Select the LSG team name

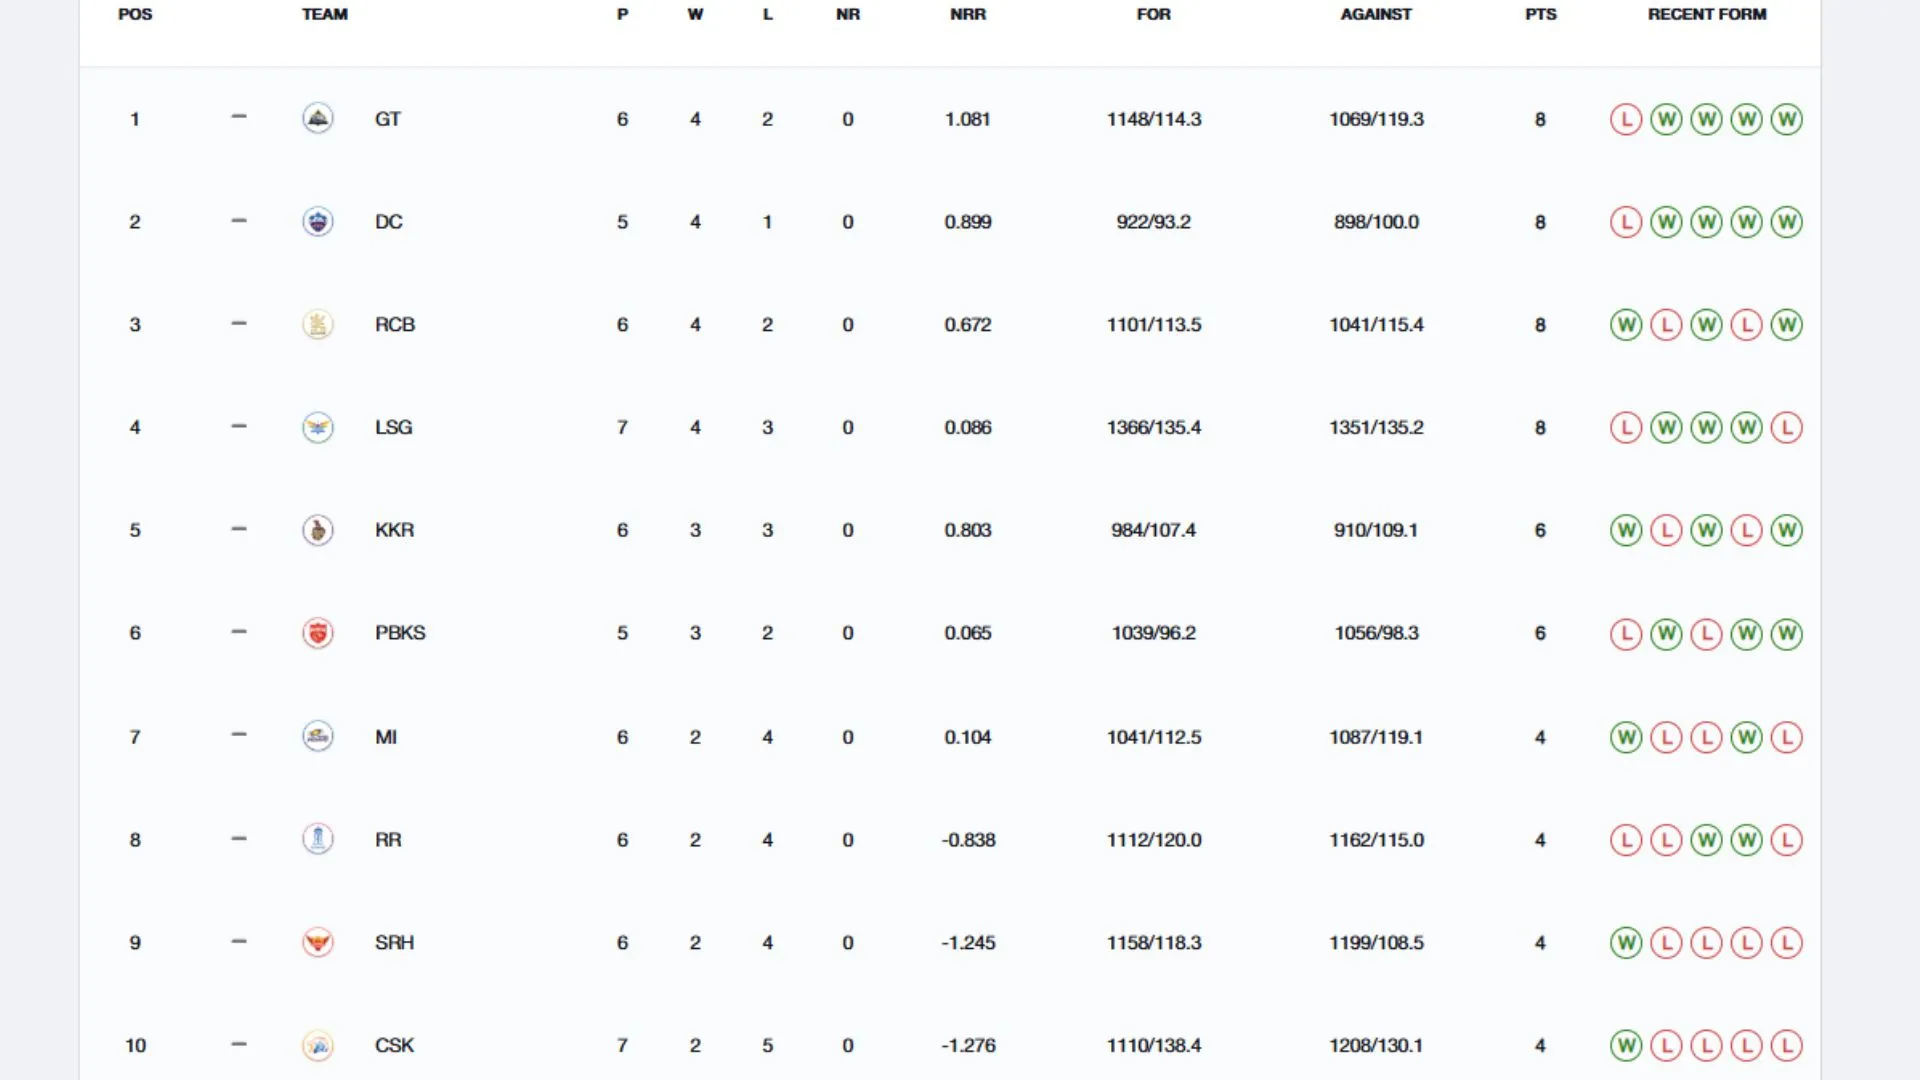(x=394, y=427)
